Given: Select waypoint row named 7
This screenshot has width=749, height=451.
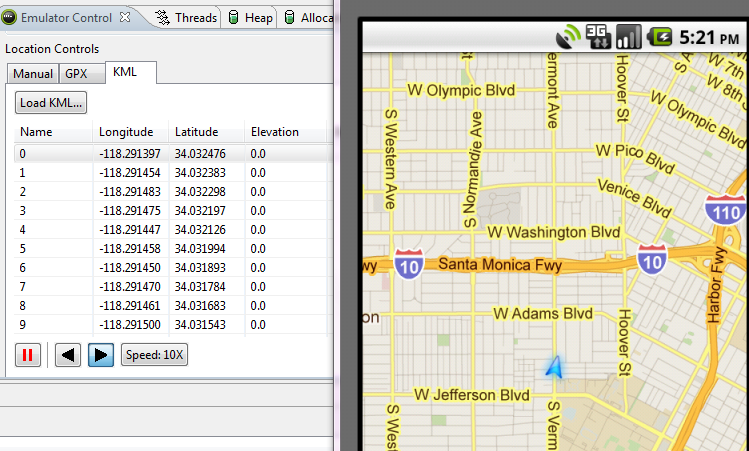Looking at the screenshot, I should (171, 287).
